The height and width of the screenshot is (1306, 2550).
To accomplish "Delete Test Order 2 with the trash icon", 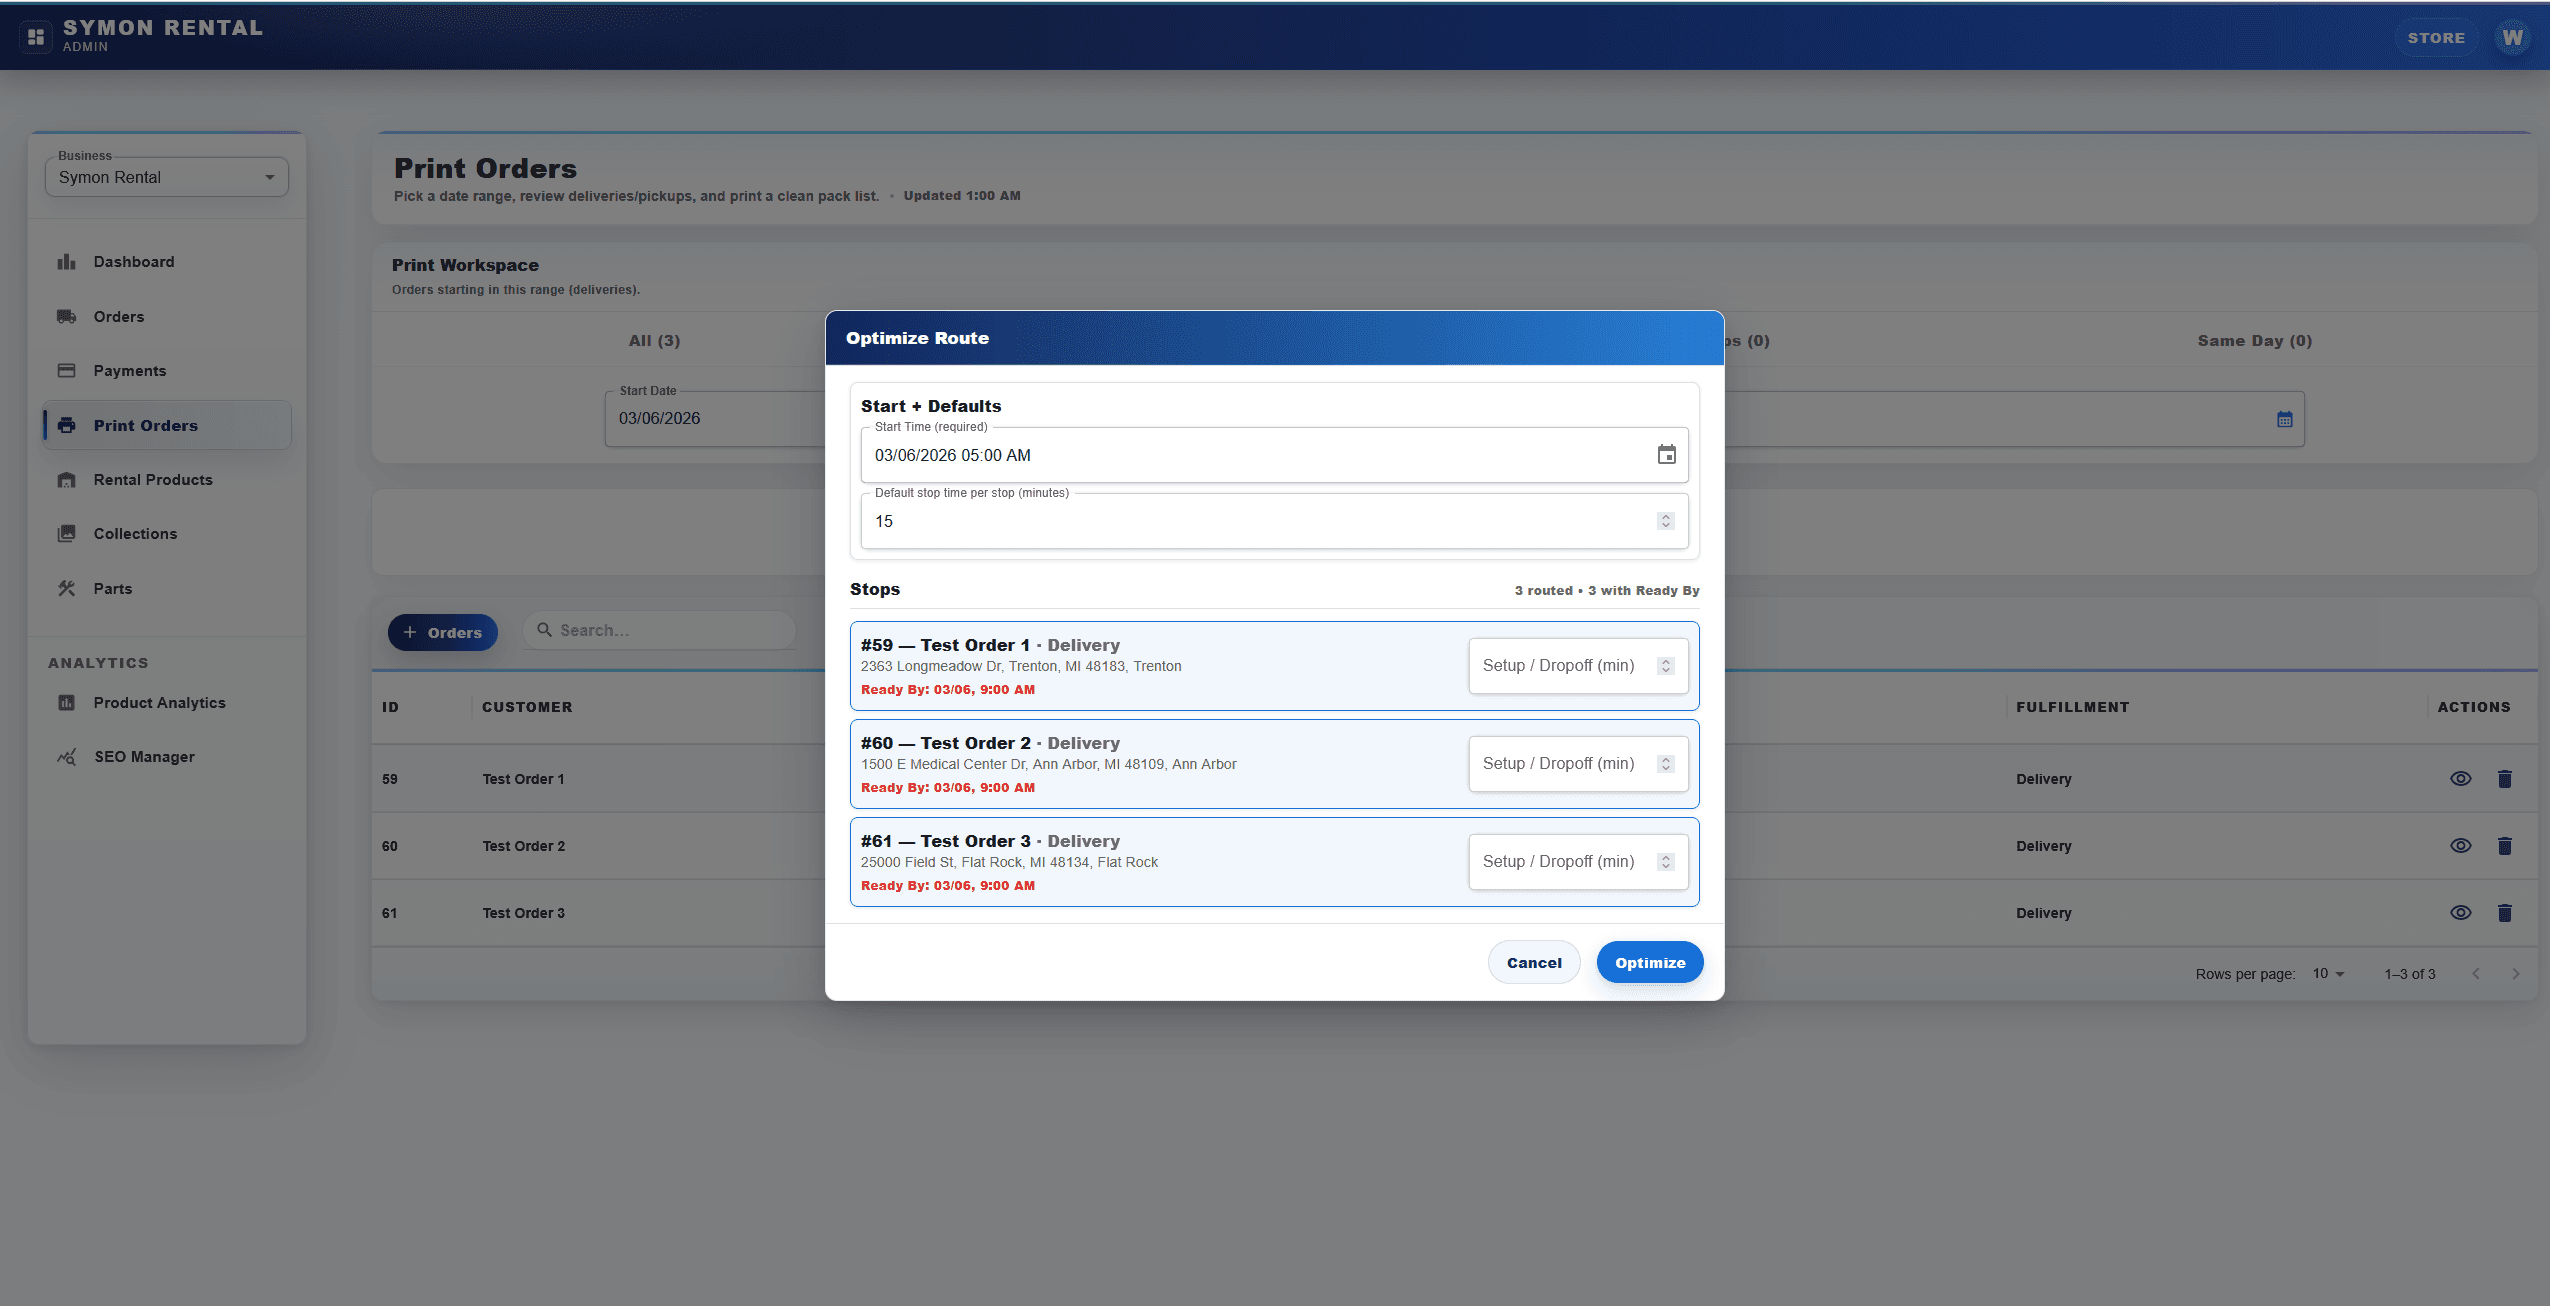I will pyautogui.click(x=2504, y=845).
